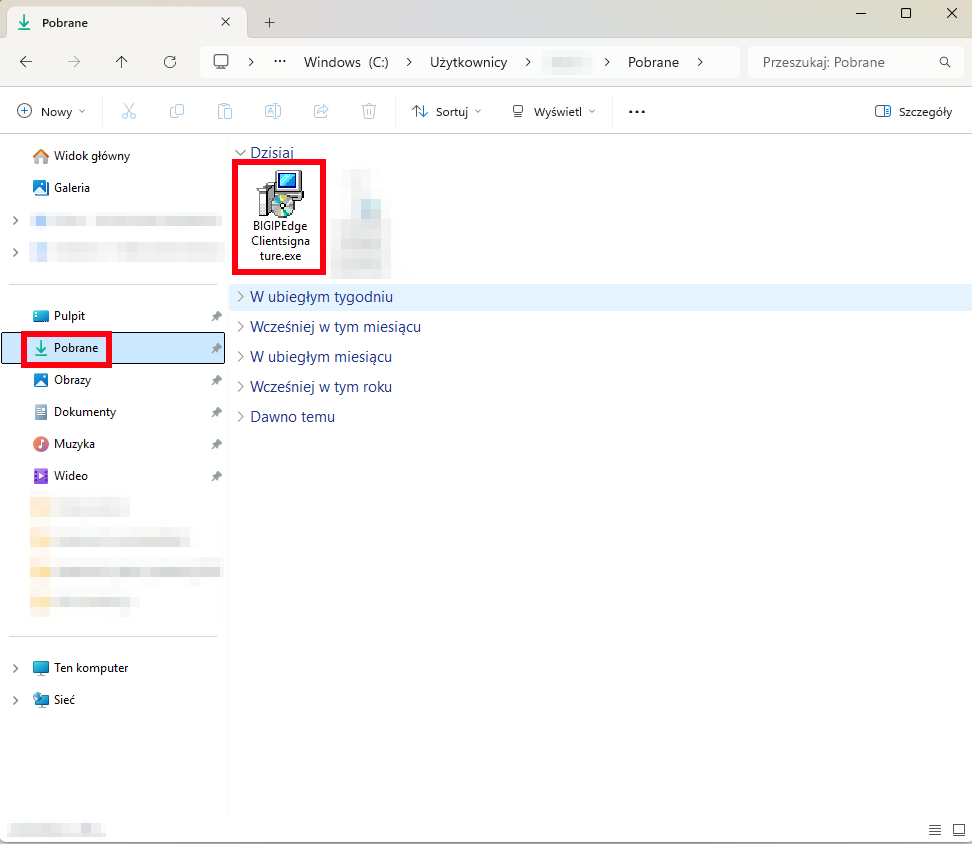Viewport: 972px width, 844px height.
Task: Select the Pobrane window tab
Action: pyautogui.click(x=126, y=23)
